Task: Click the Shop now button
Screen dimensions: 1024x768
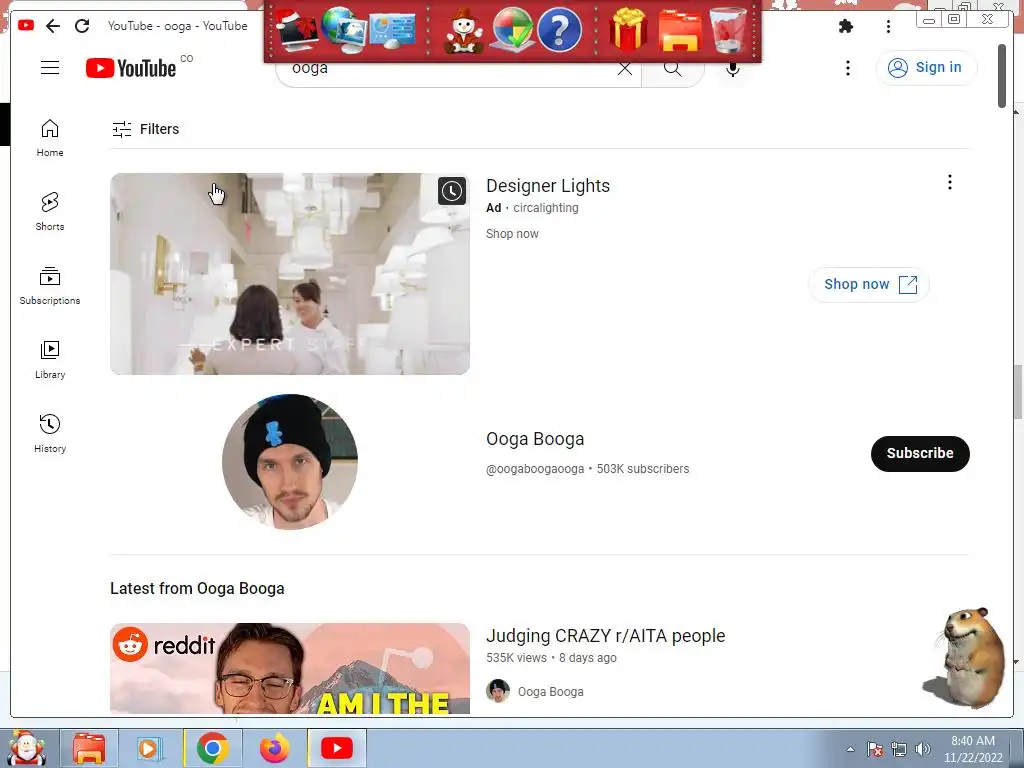Action: pyautogui.click(x=869, y=285)
